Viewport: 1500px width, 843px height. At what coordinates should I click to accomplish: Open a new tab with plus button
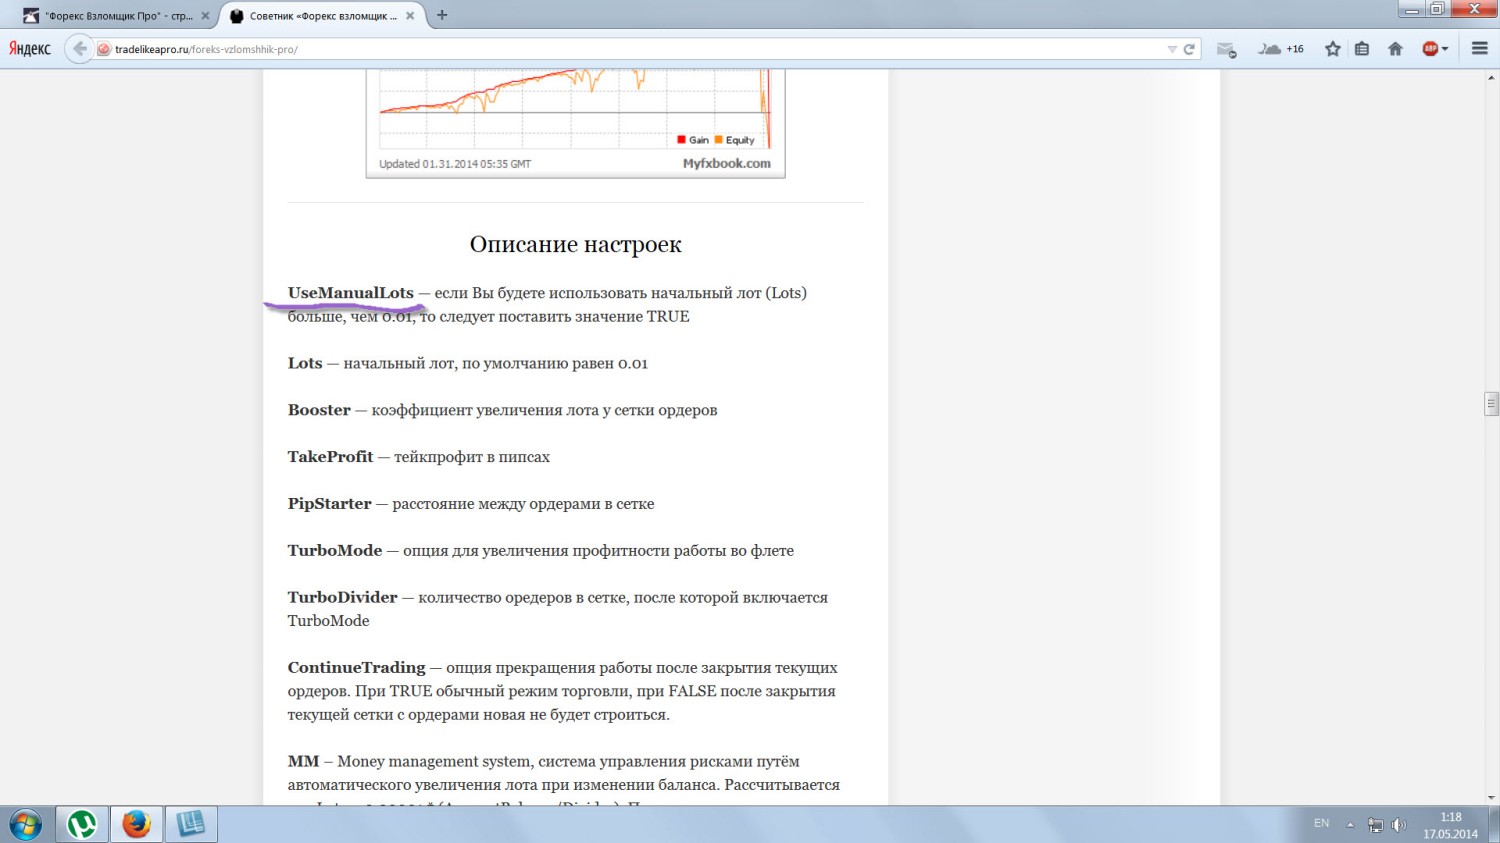click(x=442, y=15)
